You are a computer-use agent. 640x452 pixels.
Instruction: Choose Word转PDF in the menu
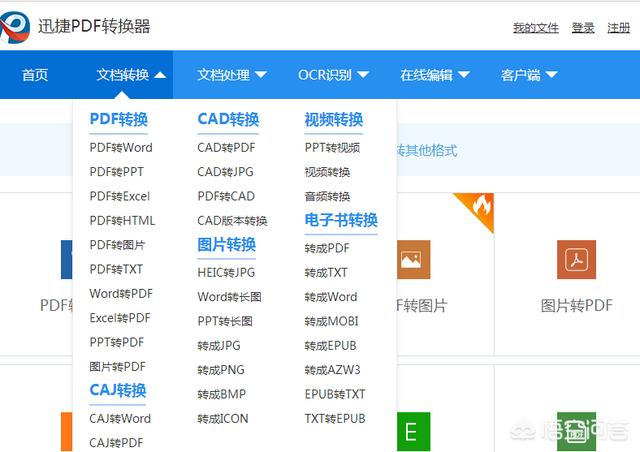(x=121, y=294)
